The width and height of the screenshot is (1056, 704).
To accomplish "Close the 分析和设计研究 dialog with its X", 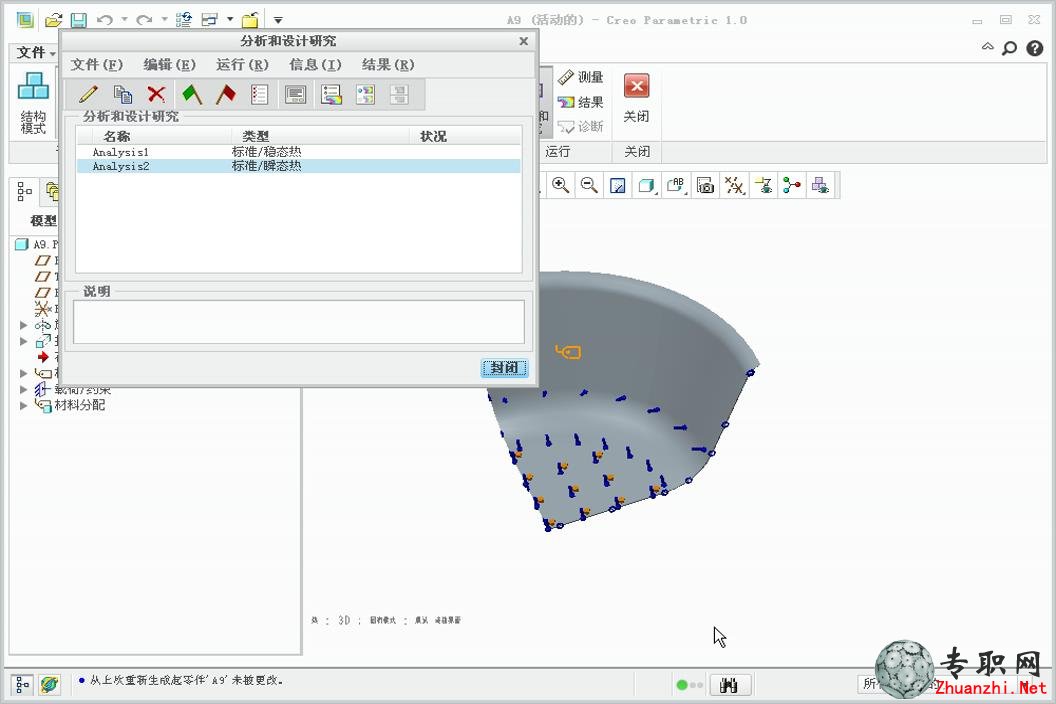I will point(524,41).
